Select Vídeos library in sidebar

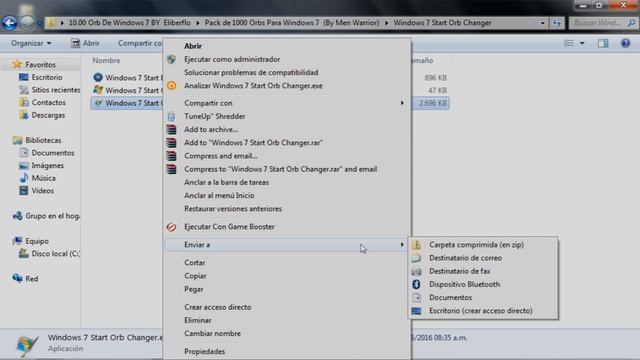pos(42,191)
